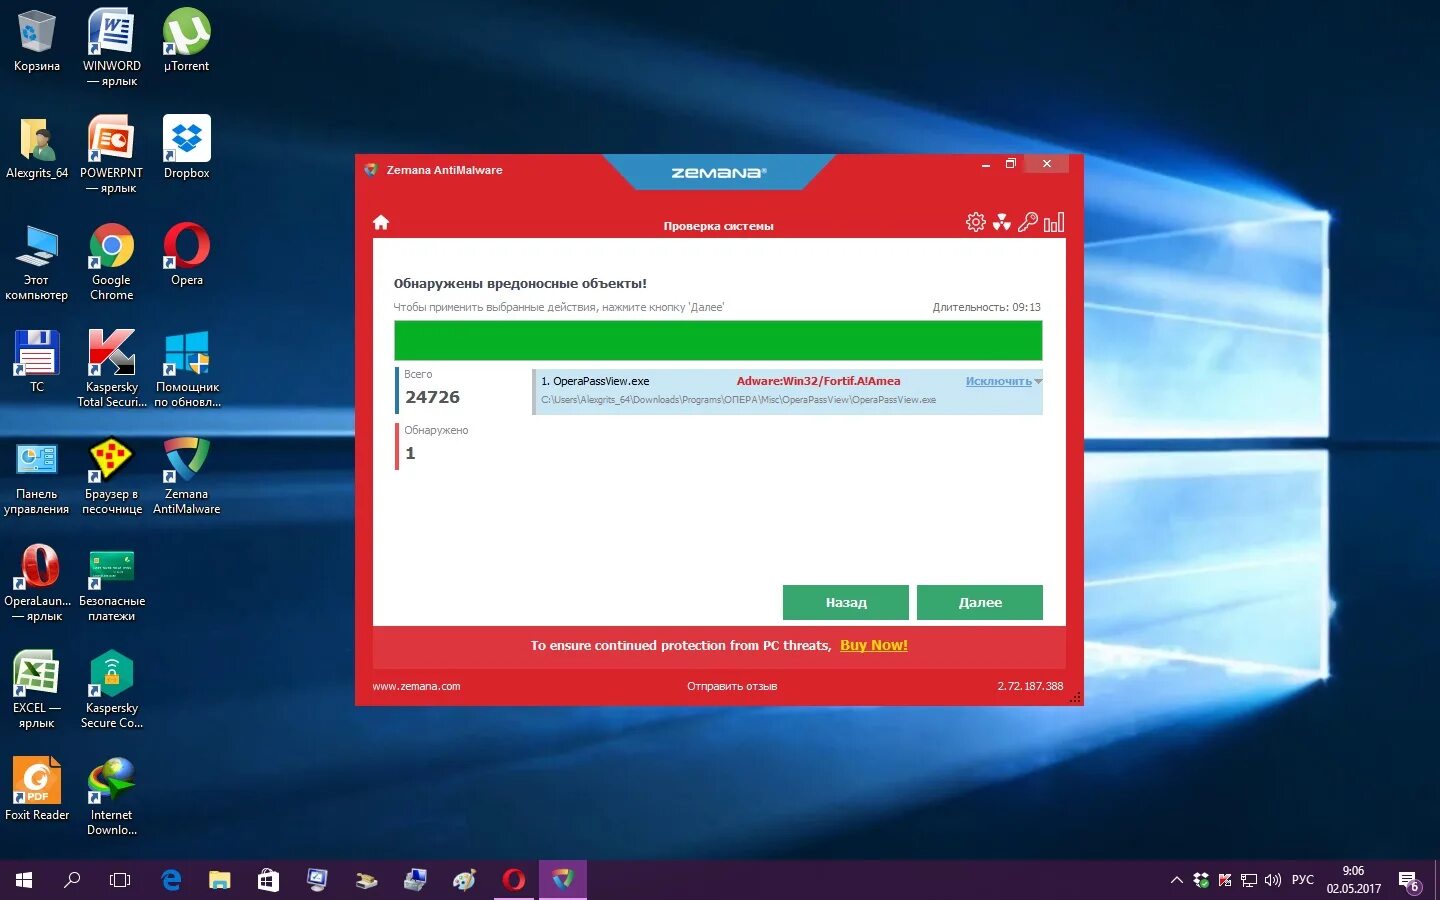
Task: Select the Kaspersky Secure Connection desktop icon
Action: (112, 690)
